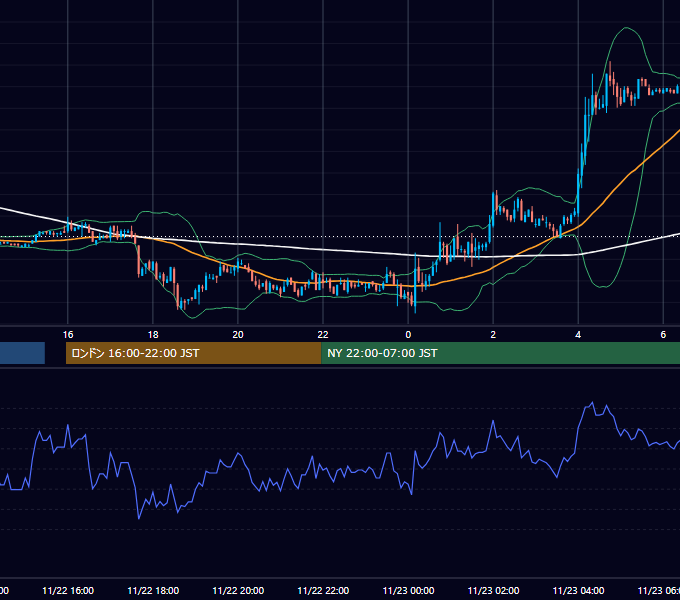Select the 11/22 18:00 date label
680x600 pixels.
[153, 590]
